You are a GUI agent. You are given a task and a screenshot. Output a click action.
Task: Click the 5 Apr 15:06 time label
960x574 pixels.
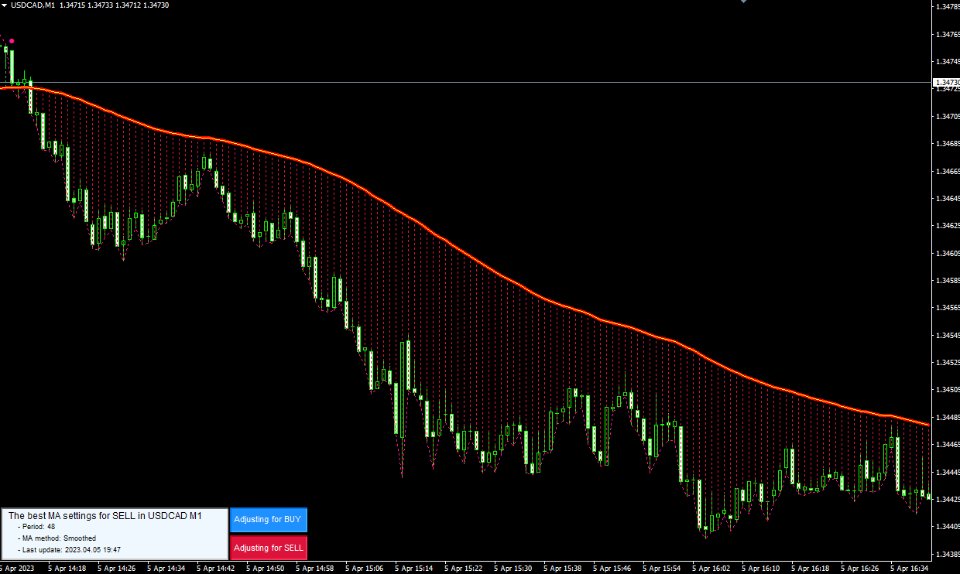(365, 568)
